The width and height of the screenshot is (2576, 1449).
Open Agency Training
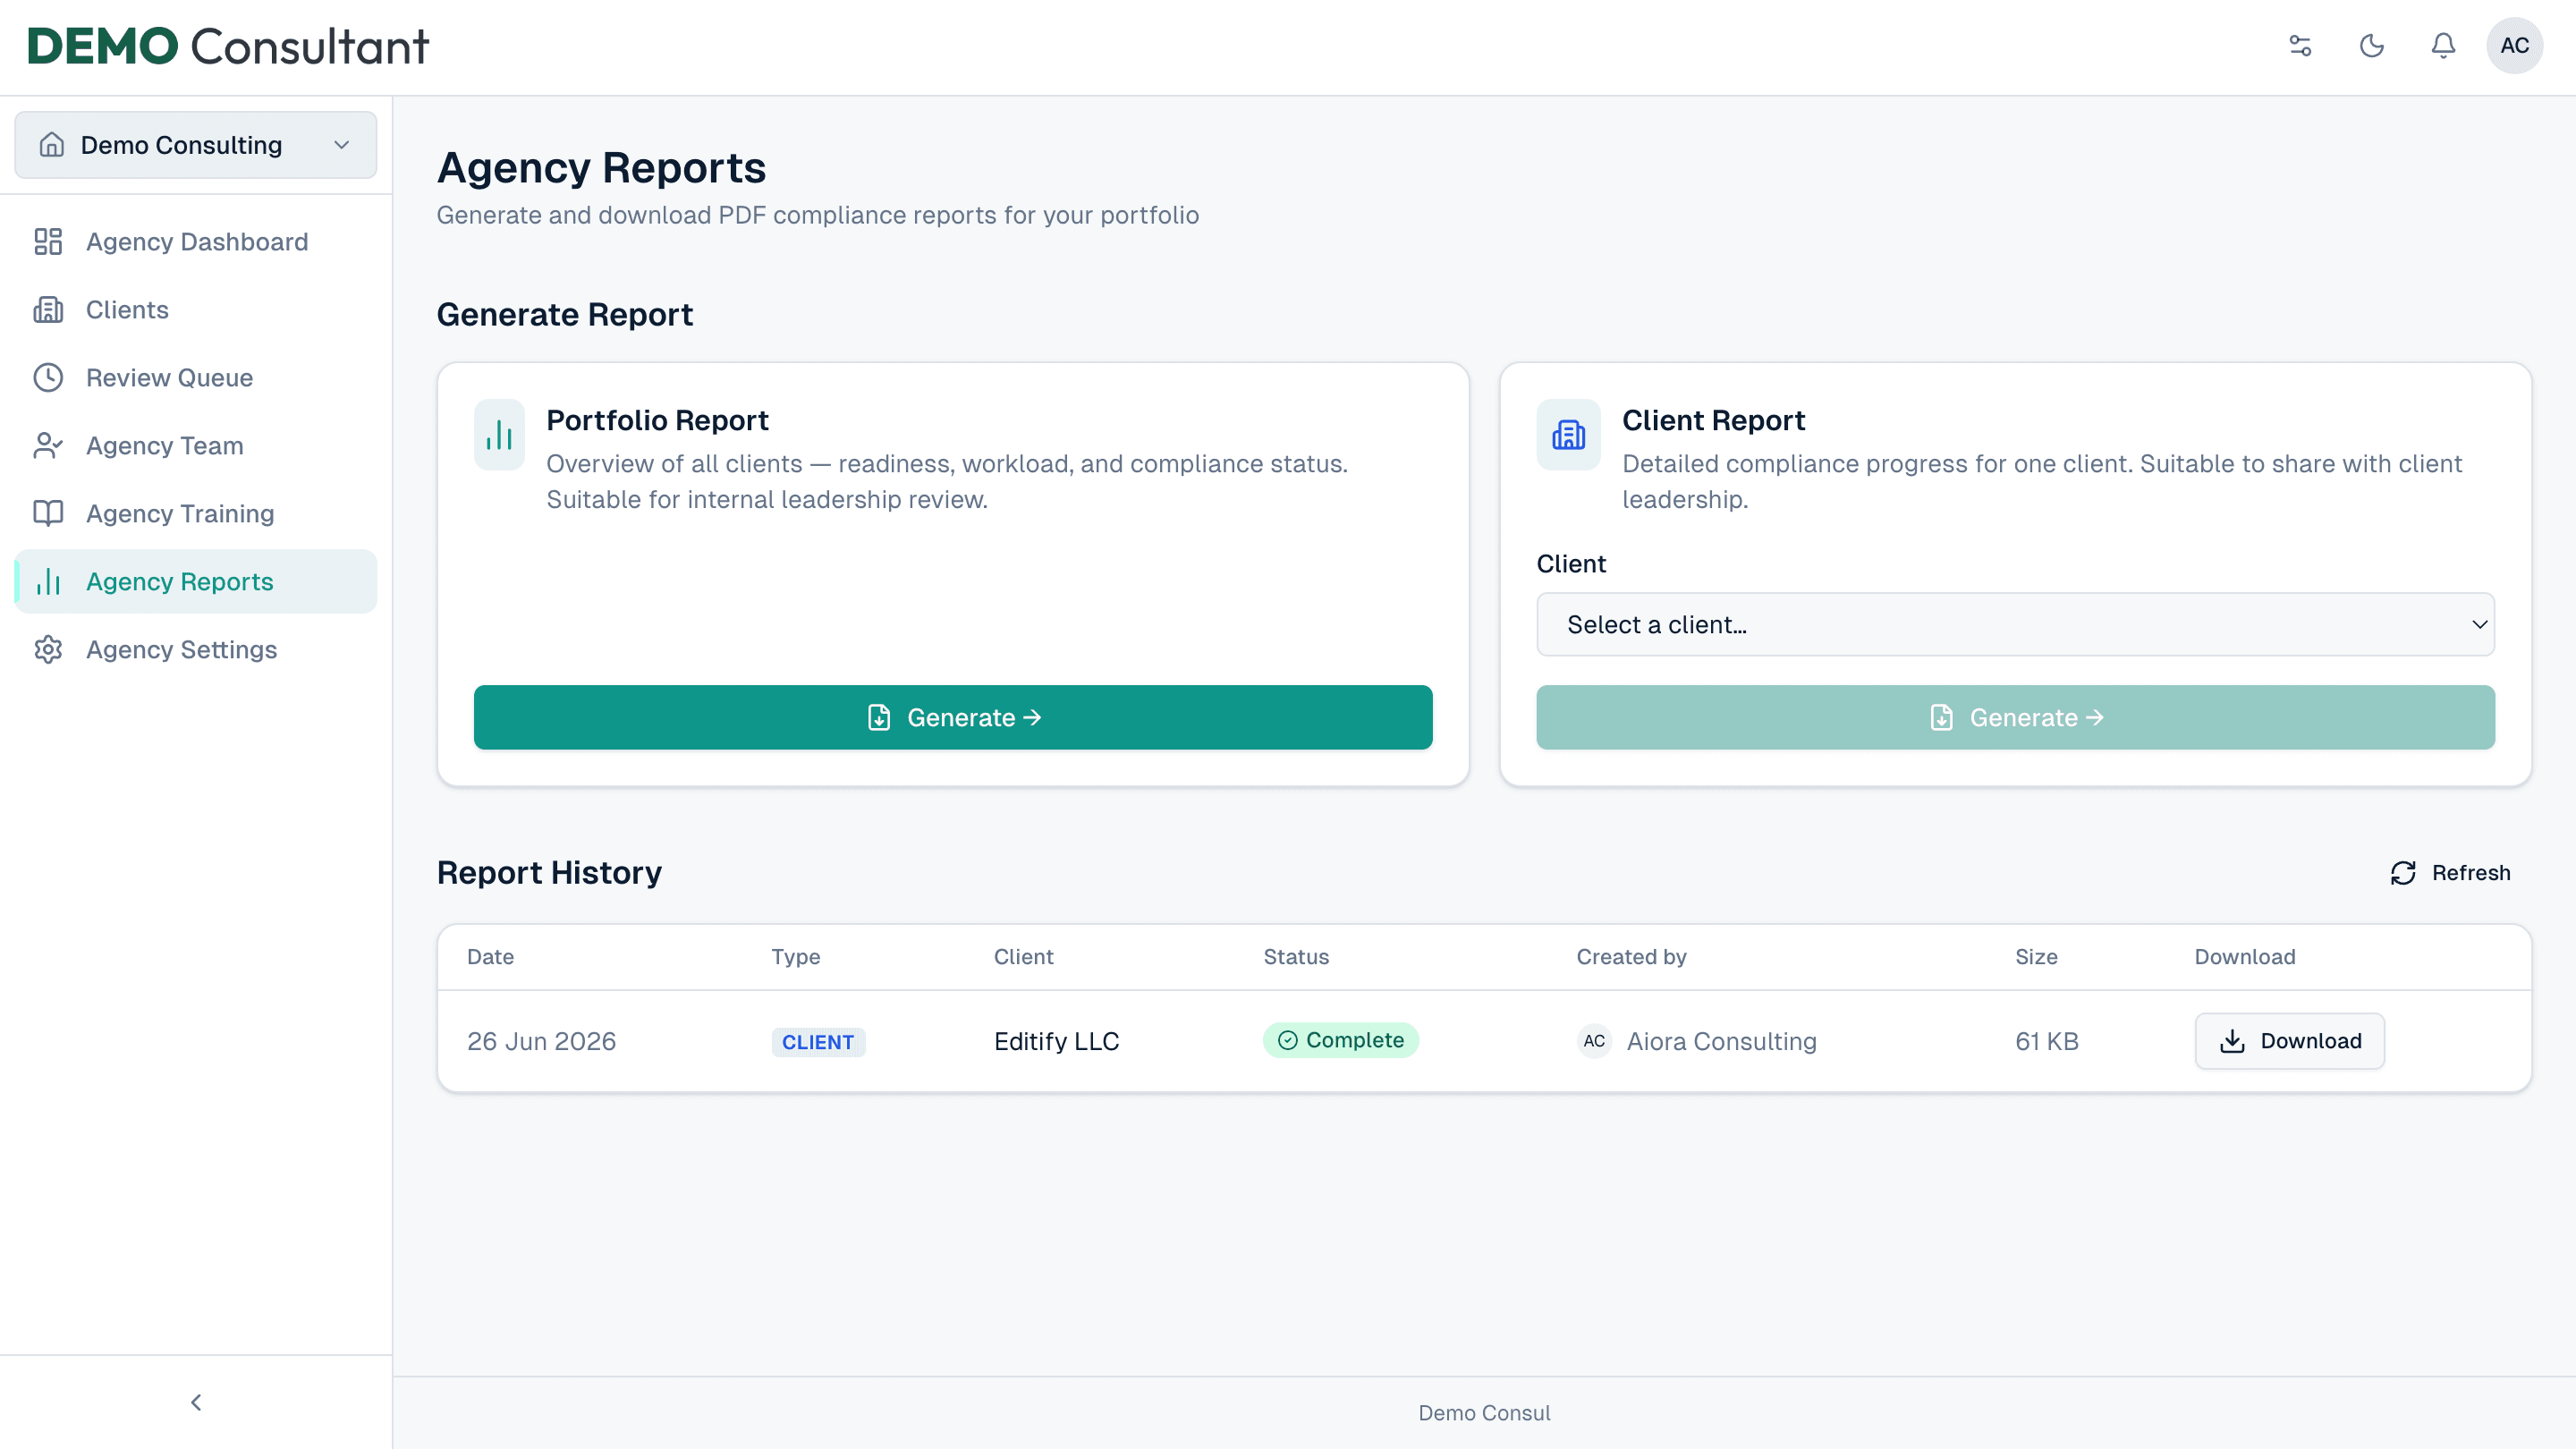pyautogui.click(x=196, y=514)
